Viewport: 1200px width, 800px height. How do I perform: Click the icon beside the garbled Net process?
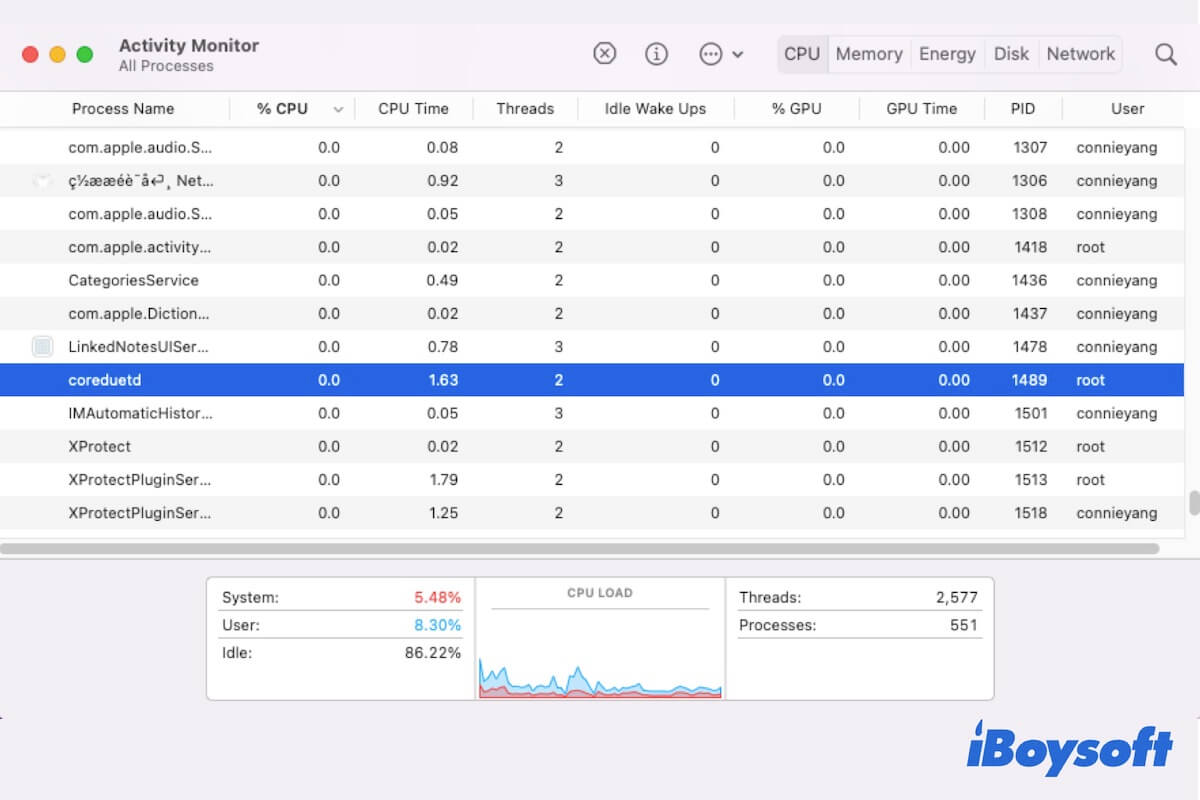42,181
